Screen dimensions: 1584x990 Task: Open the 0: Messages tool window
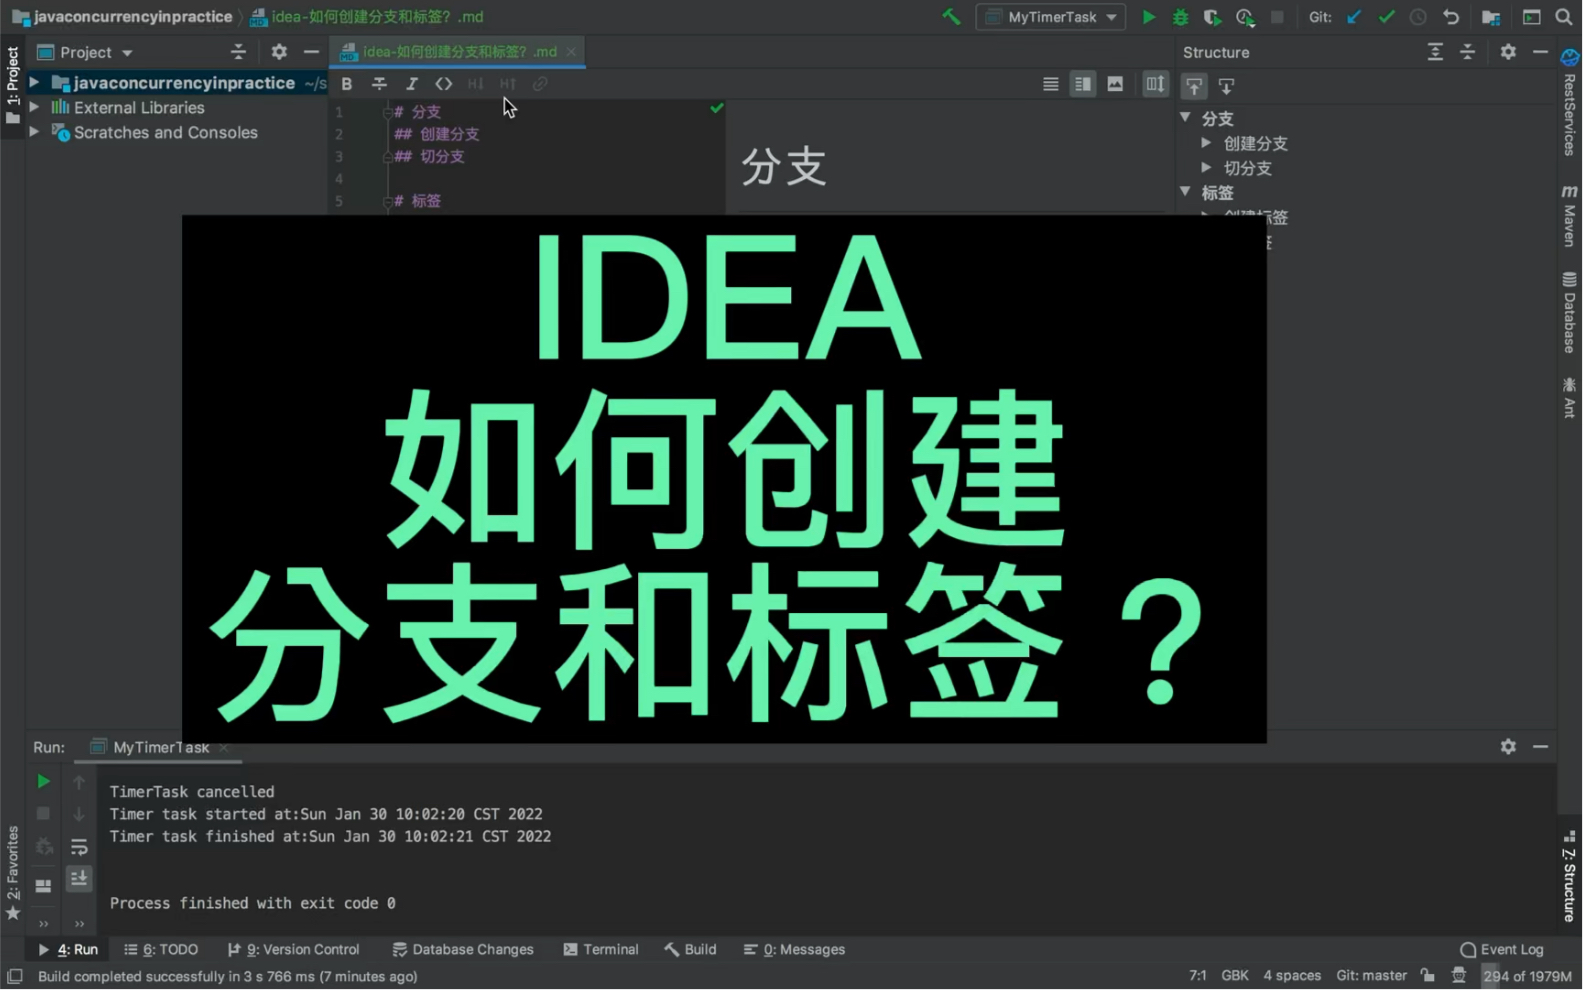[x=795, y=950]
